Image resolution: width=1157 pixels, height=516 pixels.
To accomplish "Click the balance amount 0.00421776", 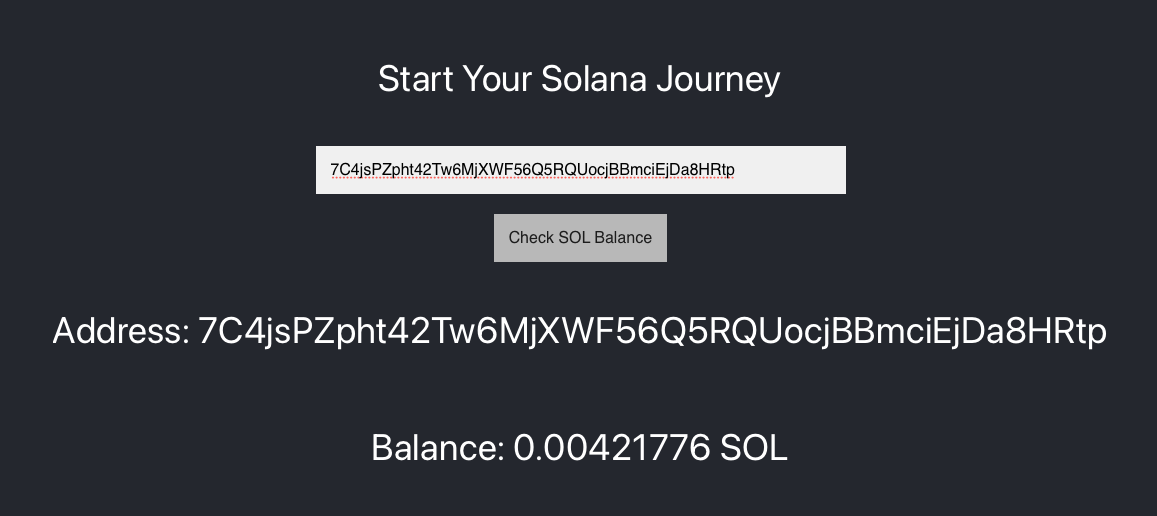I will pyautogui.click(x=612, y=448).
